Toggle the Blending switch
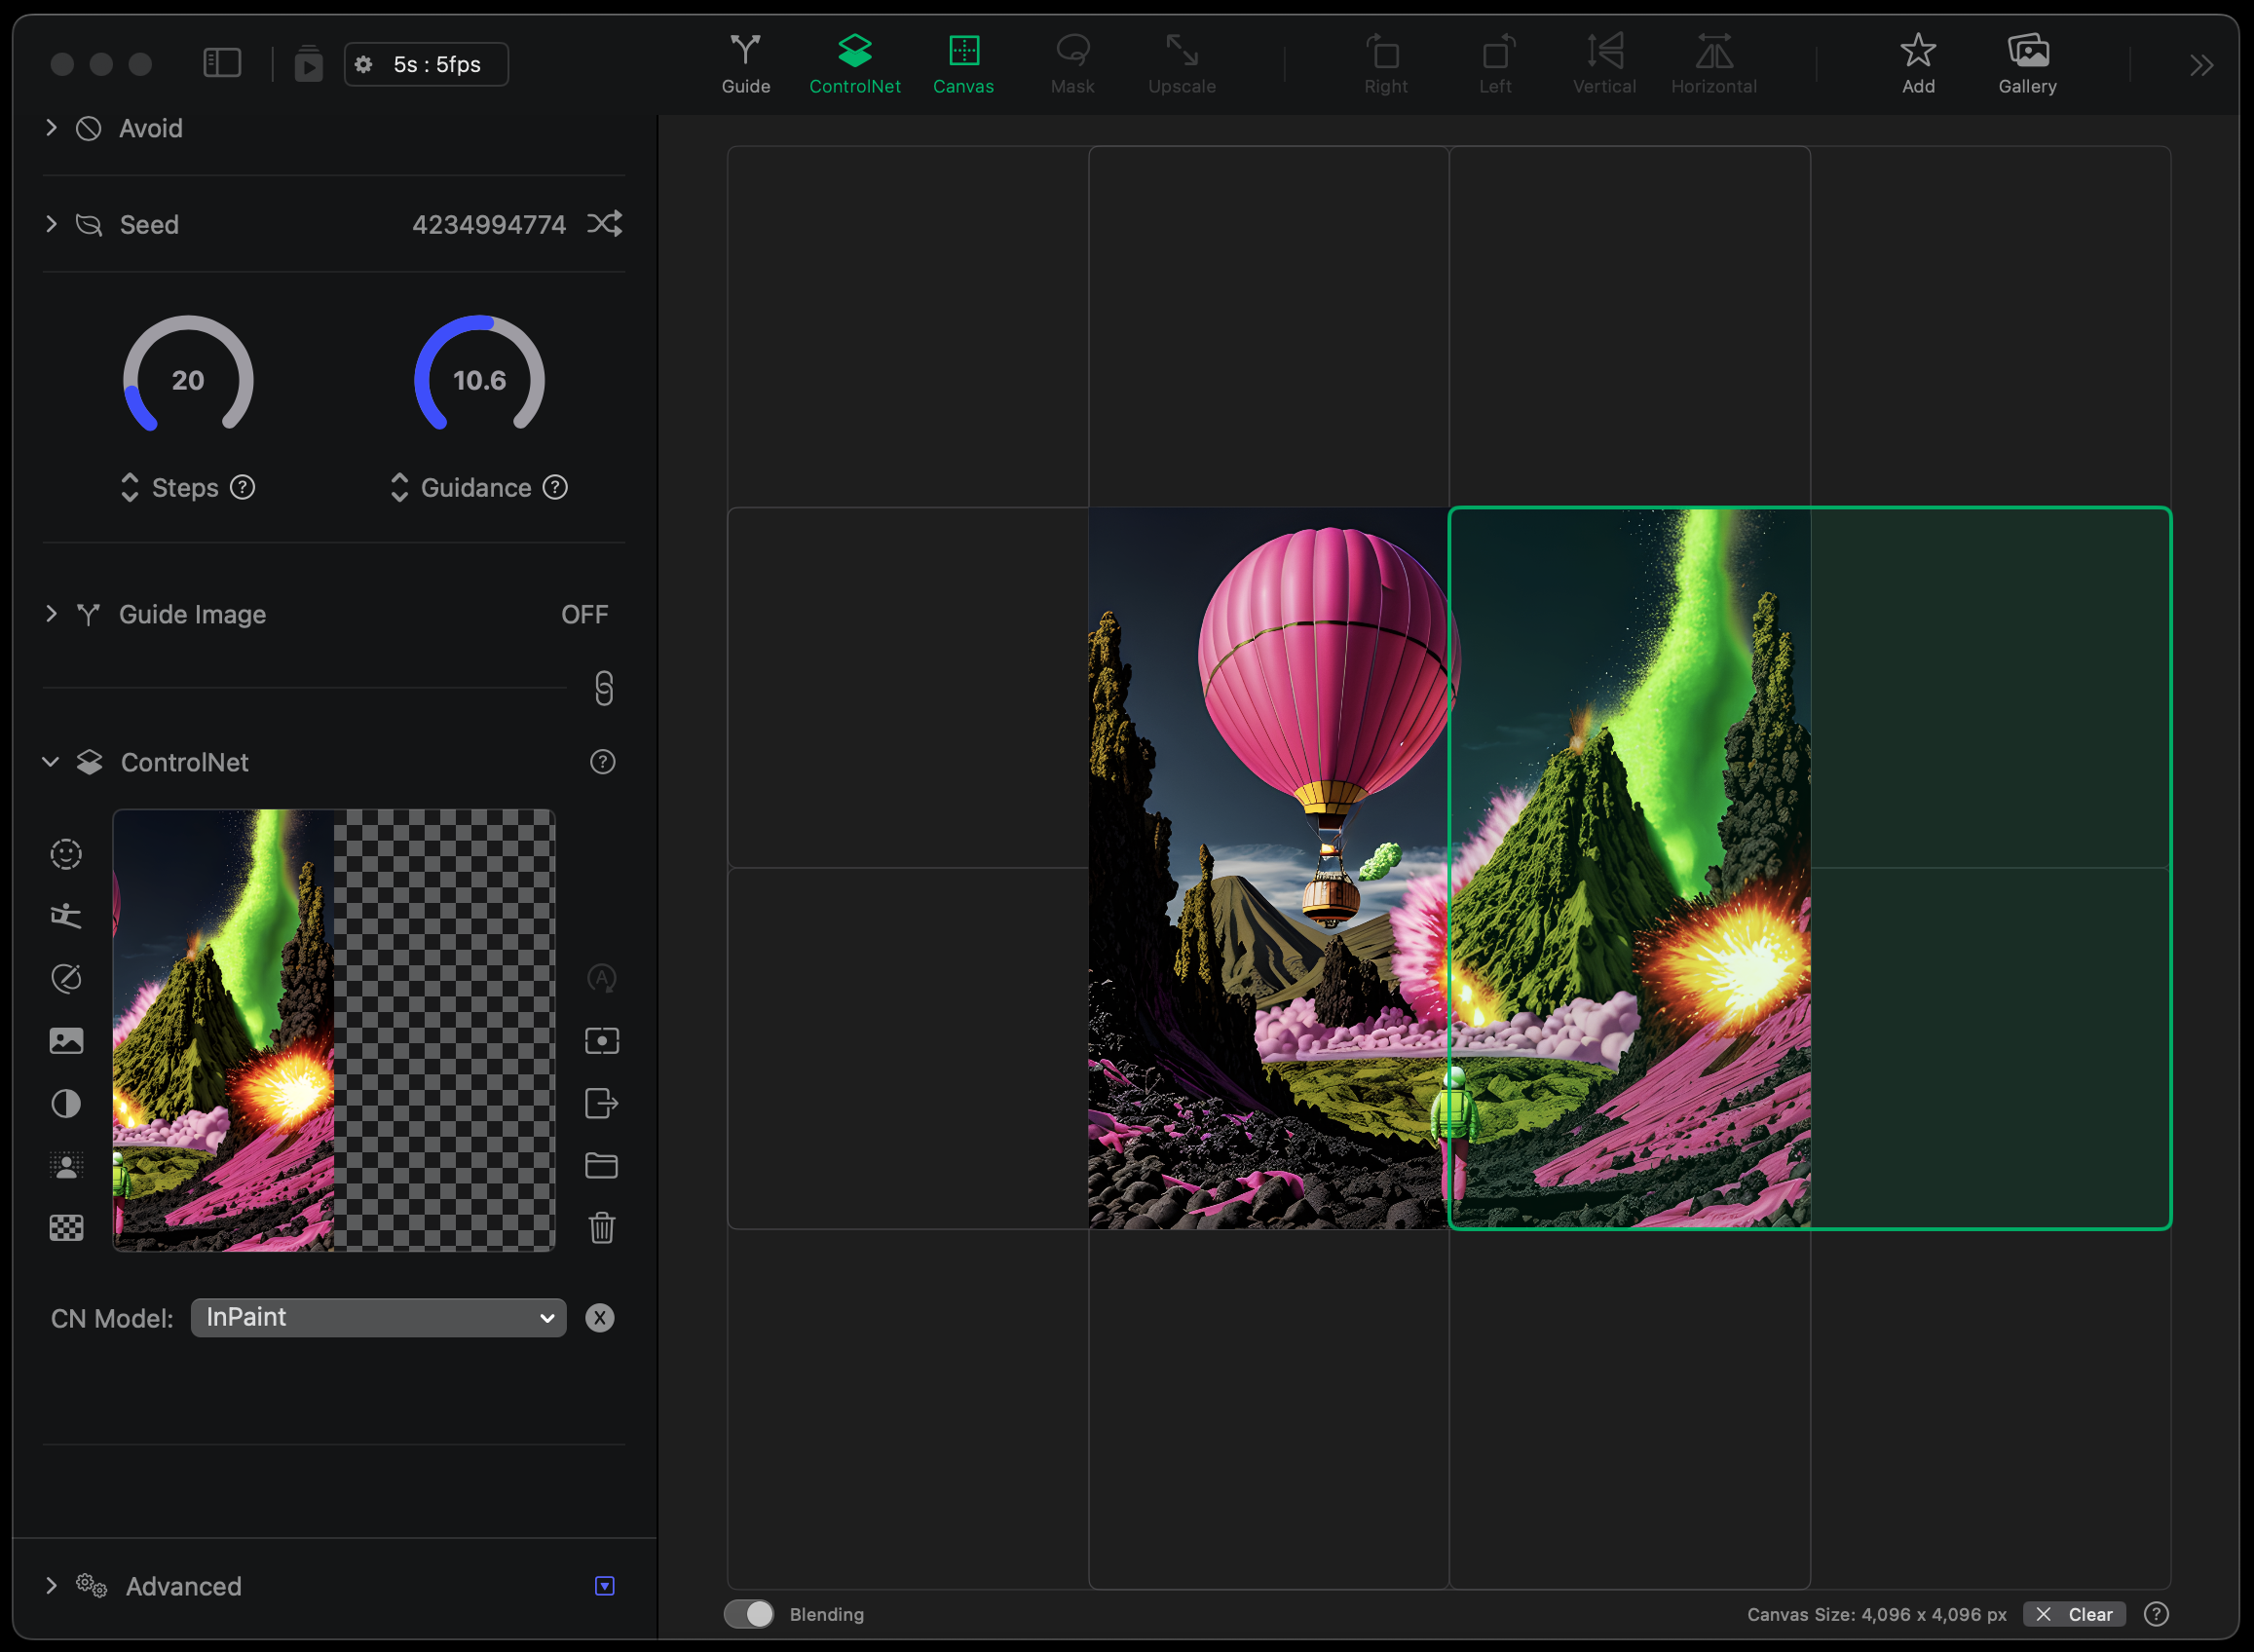Image resolution: width=2254 pixels, height=1652 pixels. (749, 1614)
